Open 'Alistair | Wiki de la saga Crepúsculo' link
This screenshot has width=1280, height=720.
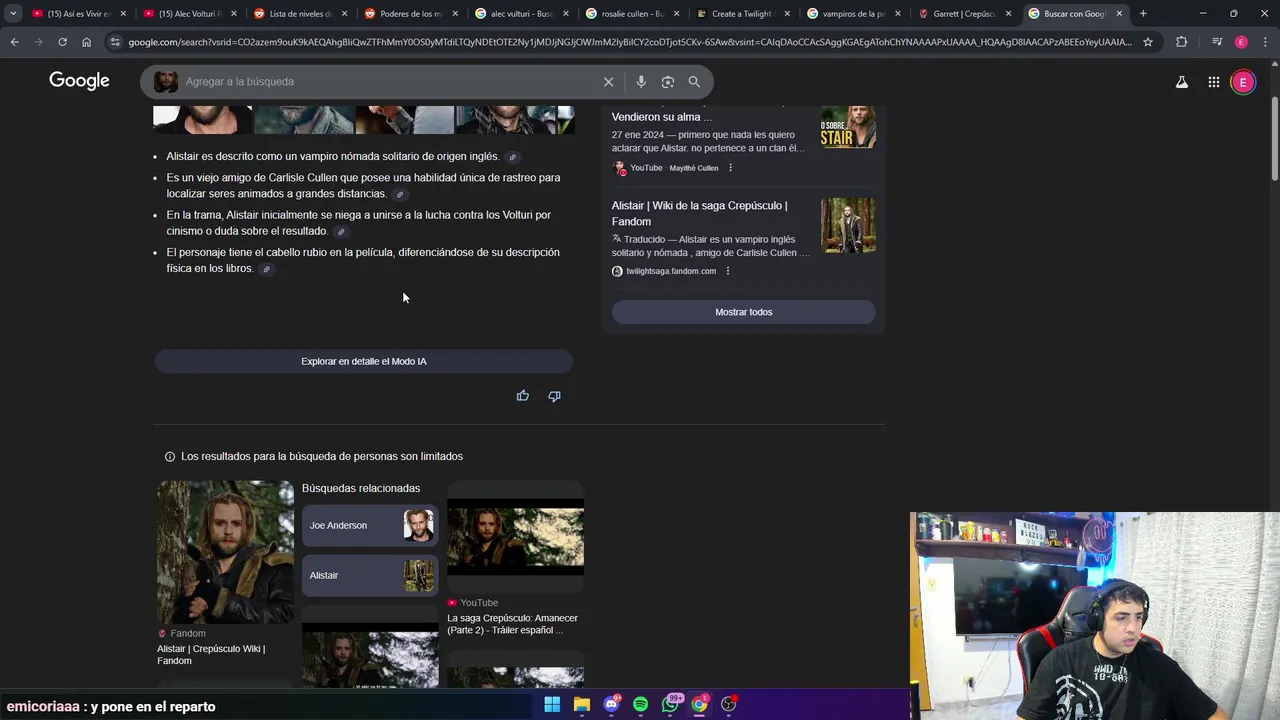(700, 214)
